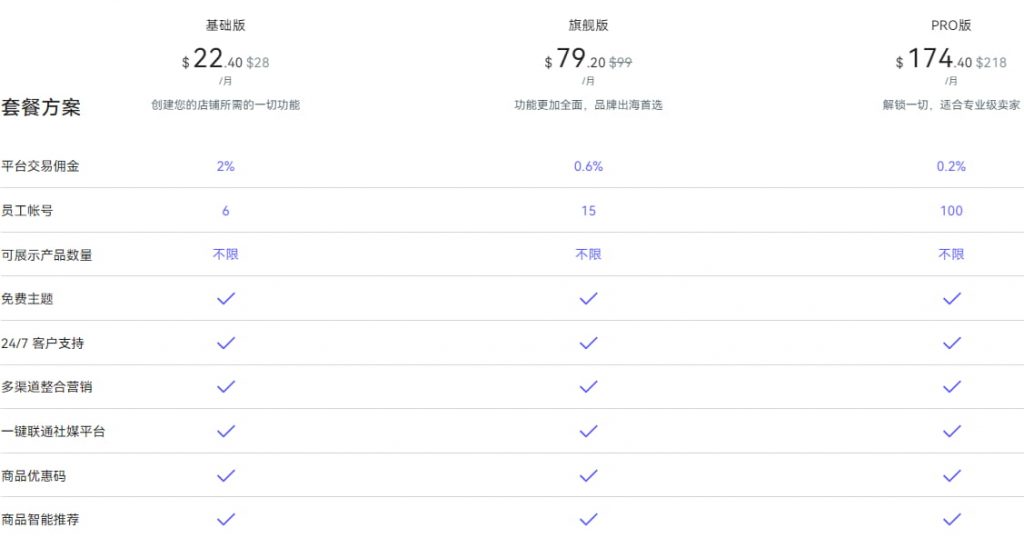Select the 旗舰版 plan title
Image resolution: width=1024 pixels, height=538 pixels.
588,25
